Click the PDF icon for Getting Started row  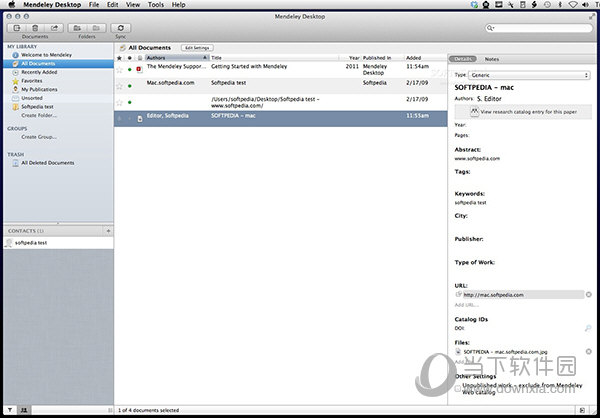(x=139, y=69)
